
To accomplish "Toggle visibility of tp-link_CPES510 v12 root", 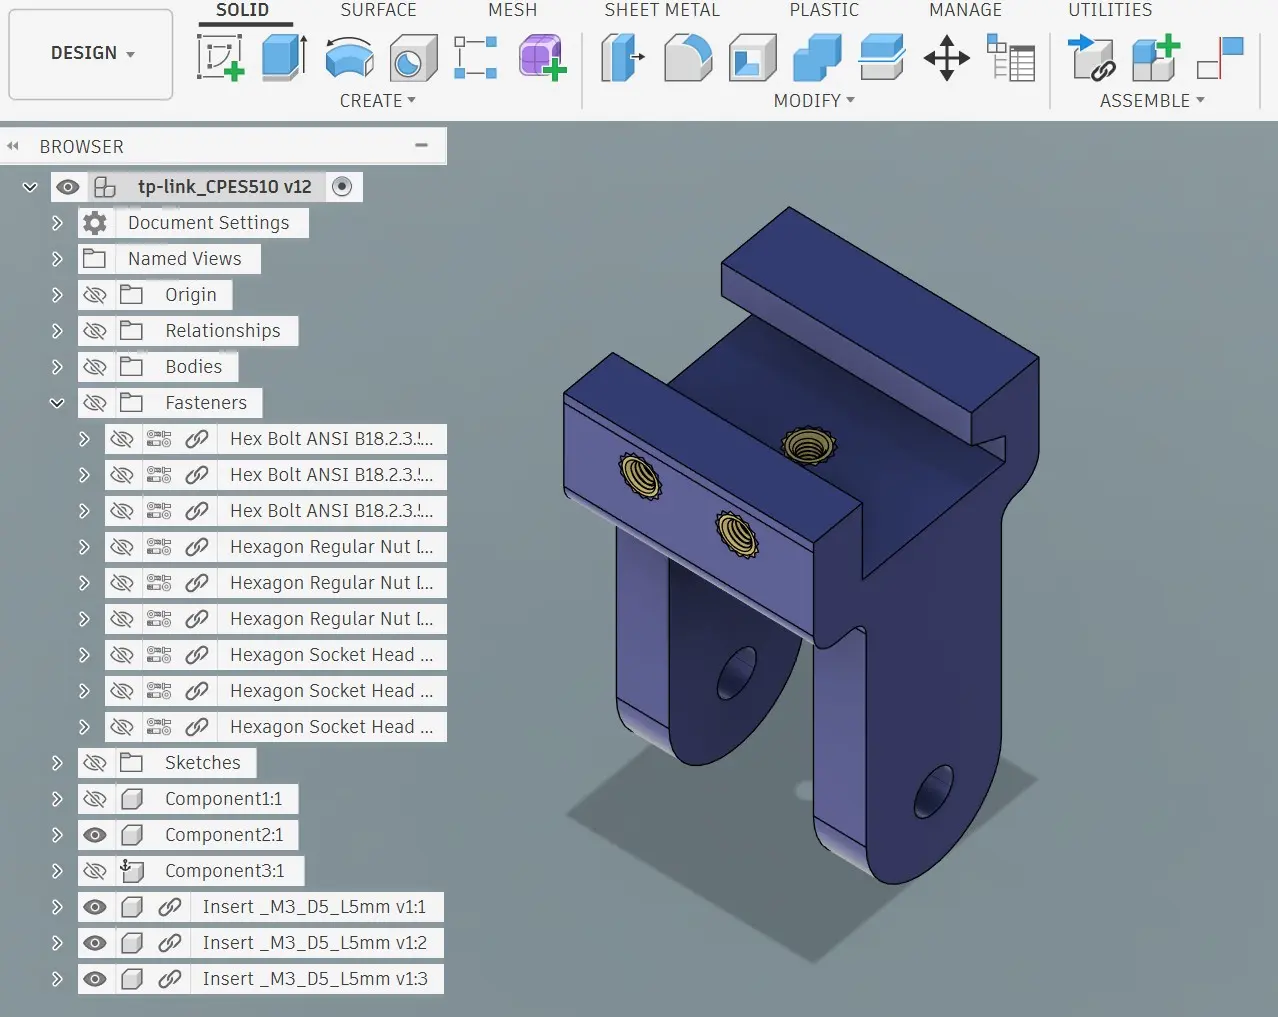I will [68, 187].
